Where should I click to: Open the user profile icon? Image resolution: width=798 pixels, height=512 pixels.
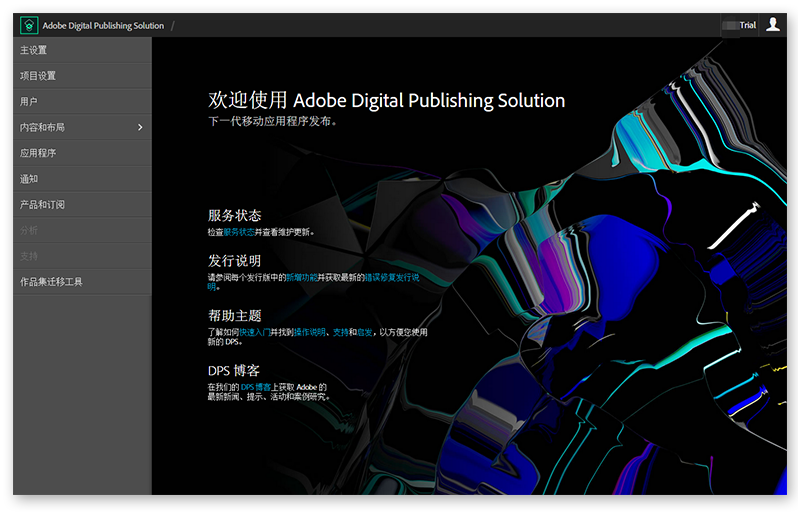tap(773, 24)
